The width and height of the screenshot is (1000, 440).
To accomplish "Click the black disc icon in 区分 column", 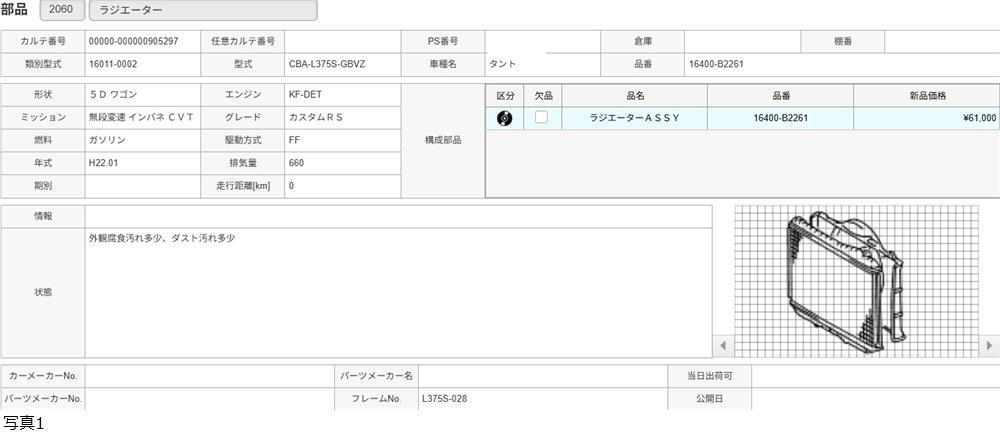I will (505, 118).
